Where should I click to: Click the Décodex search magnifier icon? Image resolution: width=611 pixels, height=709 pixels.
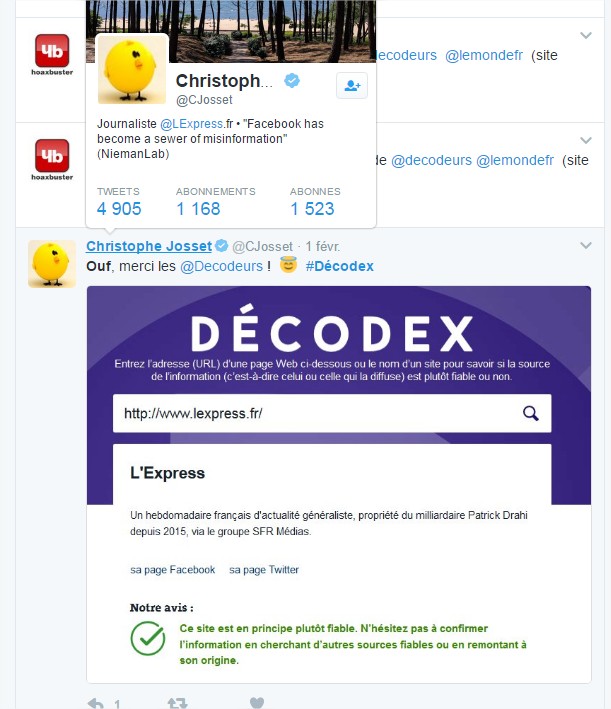pyautogui.click(x=530, y=413)
